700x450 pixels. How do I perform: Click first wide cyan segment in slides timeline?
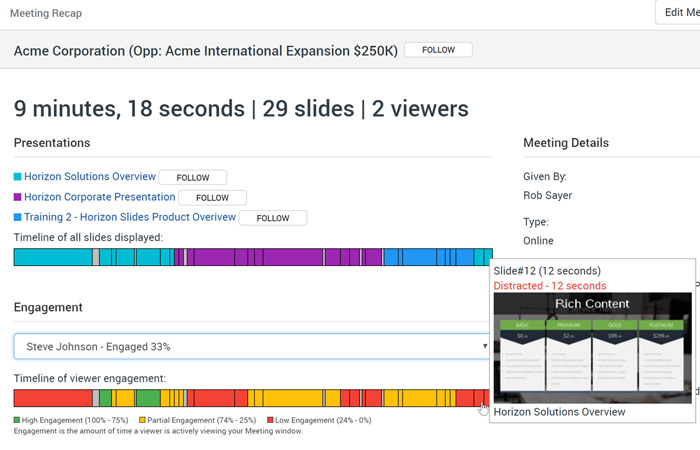(x=53, y=257)
